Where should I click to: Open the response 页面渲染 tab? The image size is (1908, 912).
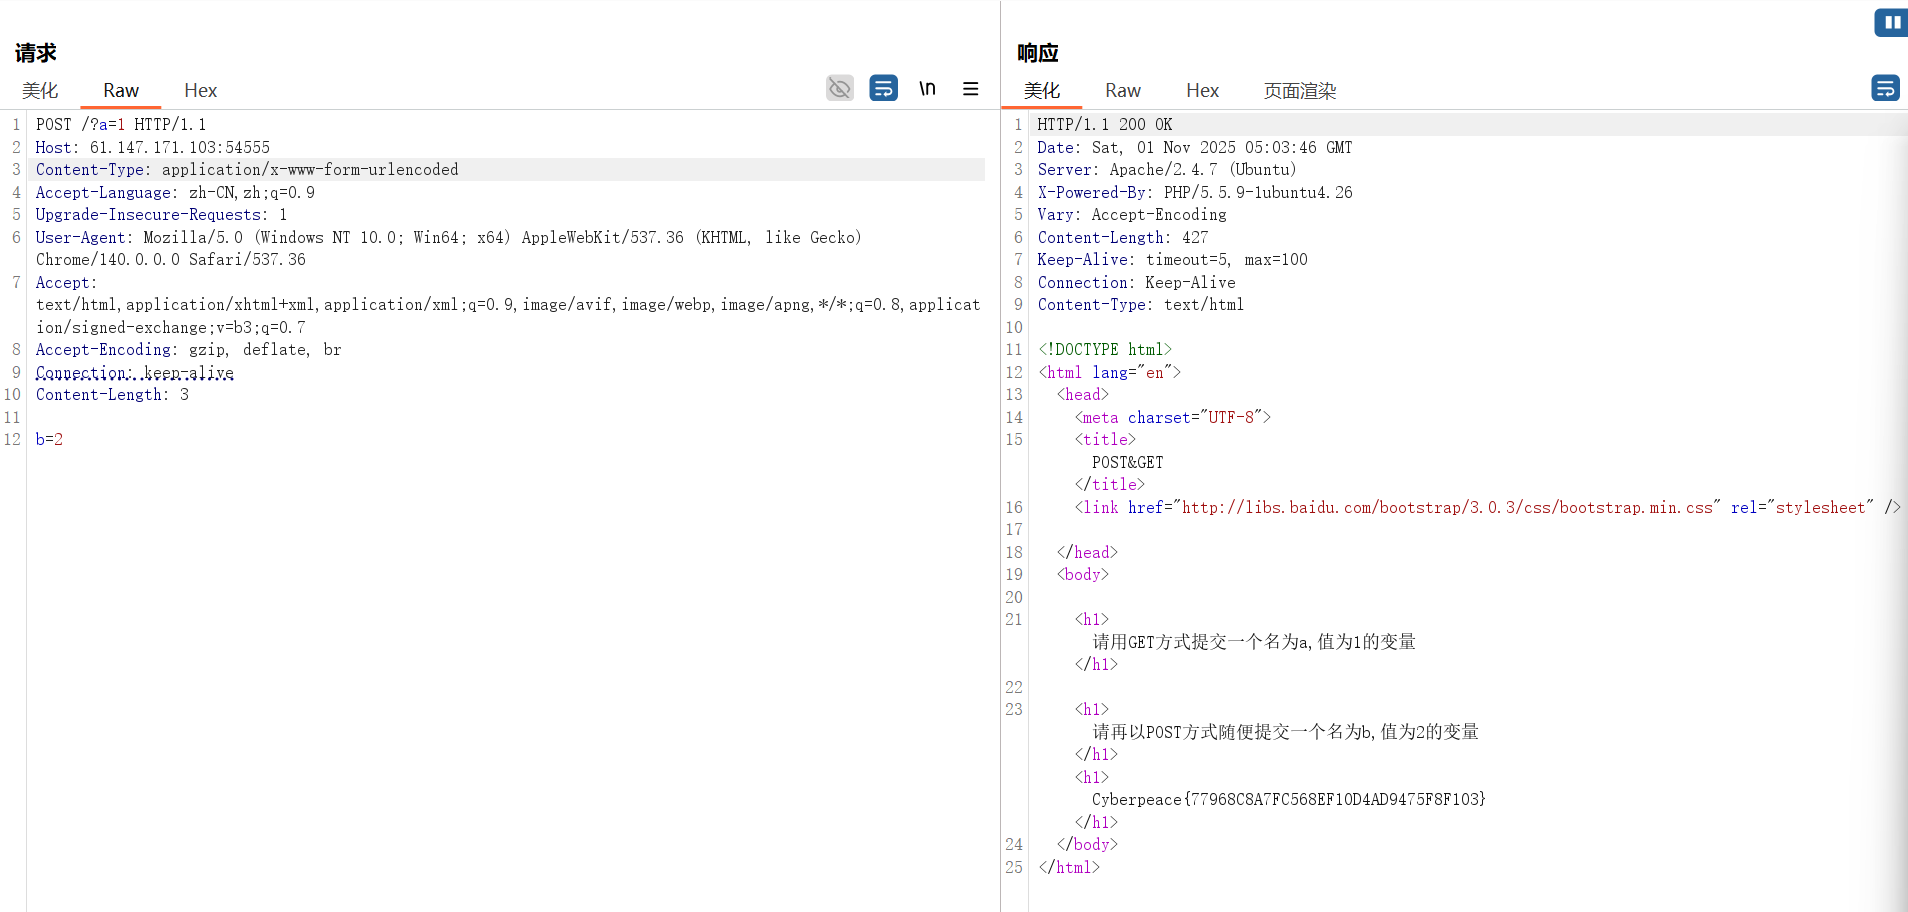(x=1300, y=91)
